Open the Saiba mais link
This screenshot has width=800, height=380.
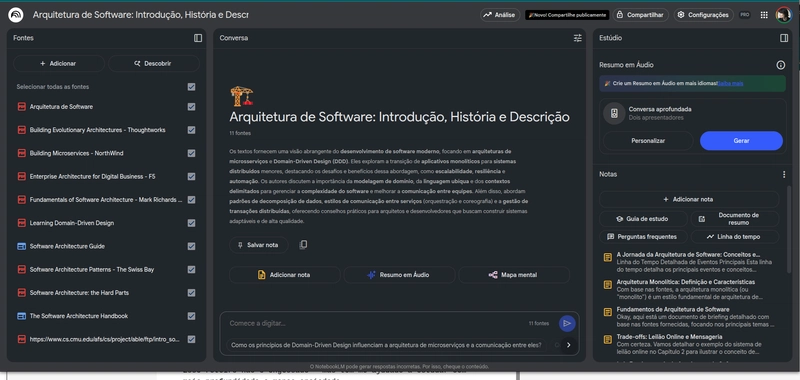[x=730, y=83]
